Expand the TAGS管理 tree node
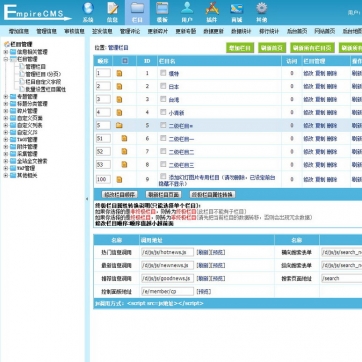Image resolution: width=362 pixels, height=362 pixels. (x=6, y=140)
